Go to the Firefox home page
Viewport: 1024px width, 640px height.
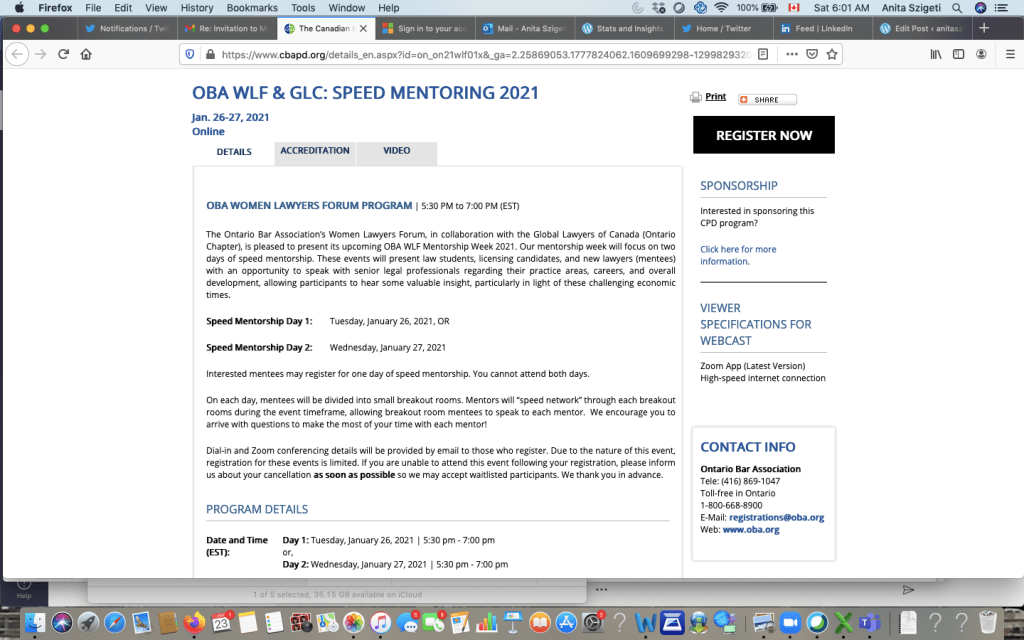tap(87, 54)
